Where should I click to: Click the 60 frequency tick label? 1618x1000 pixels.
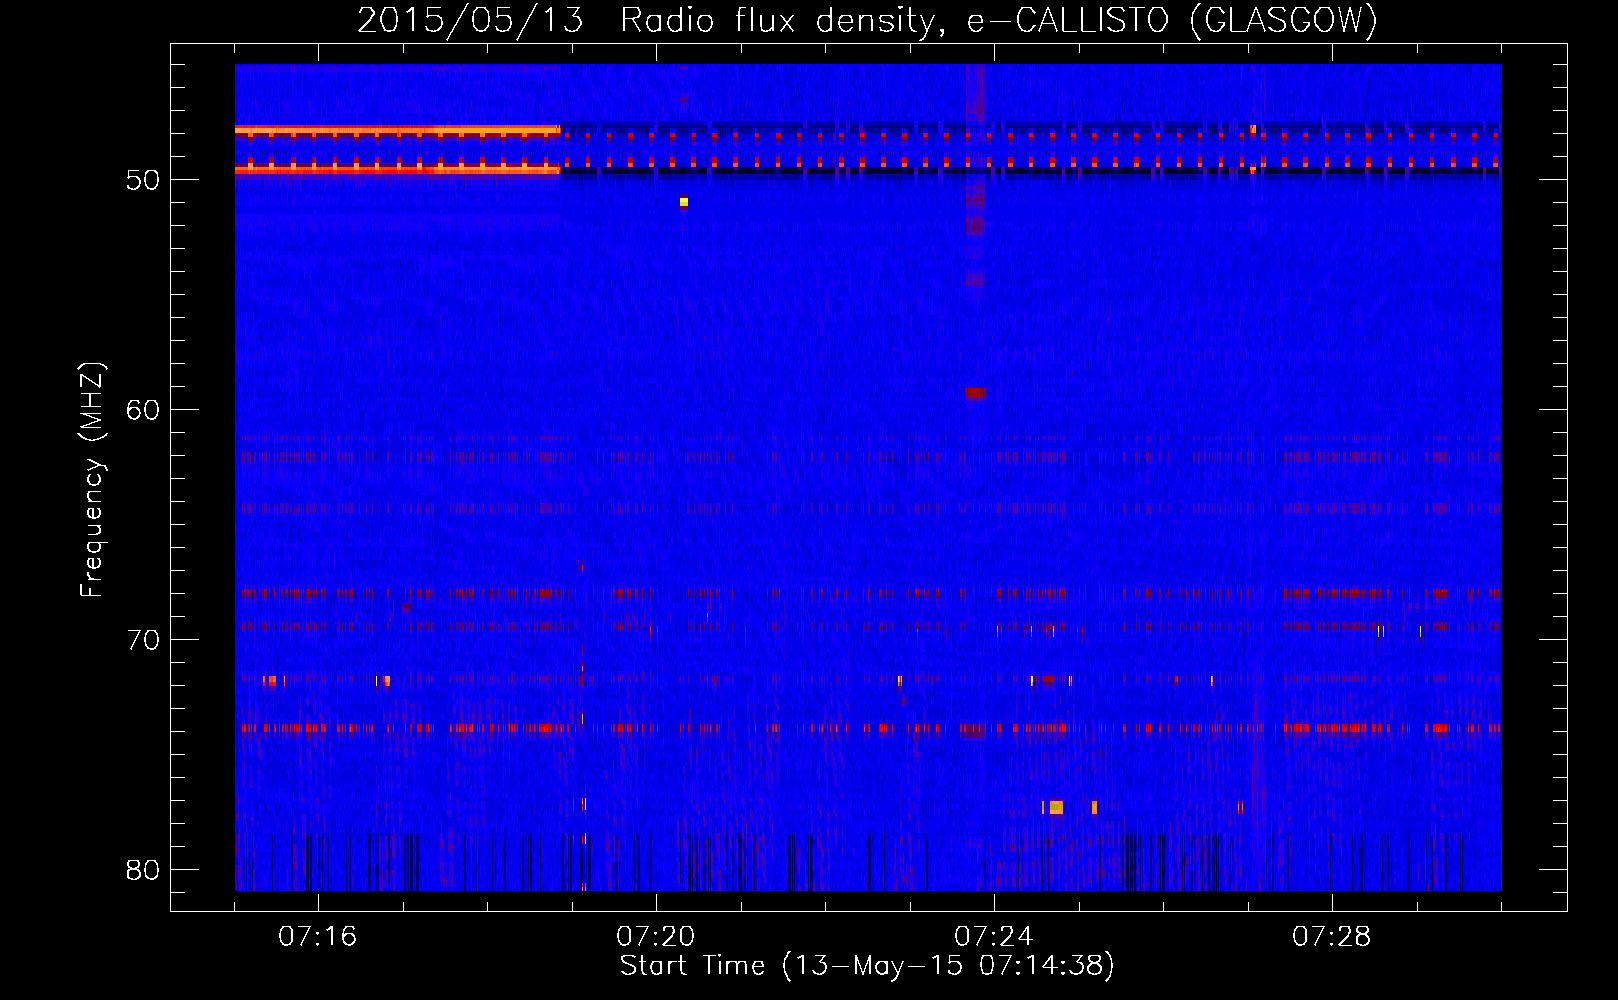(143, 410)
